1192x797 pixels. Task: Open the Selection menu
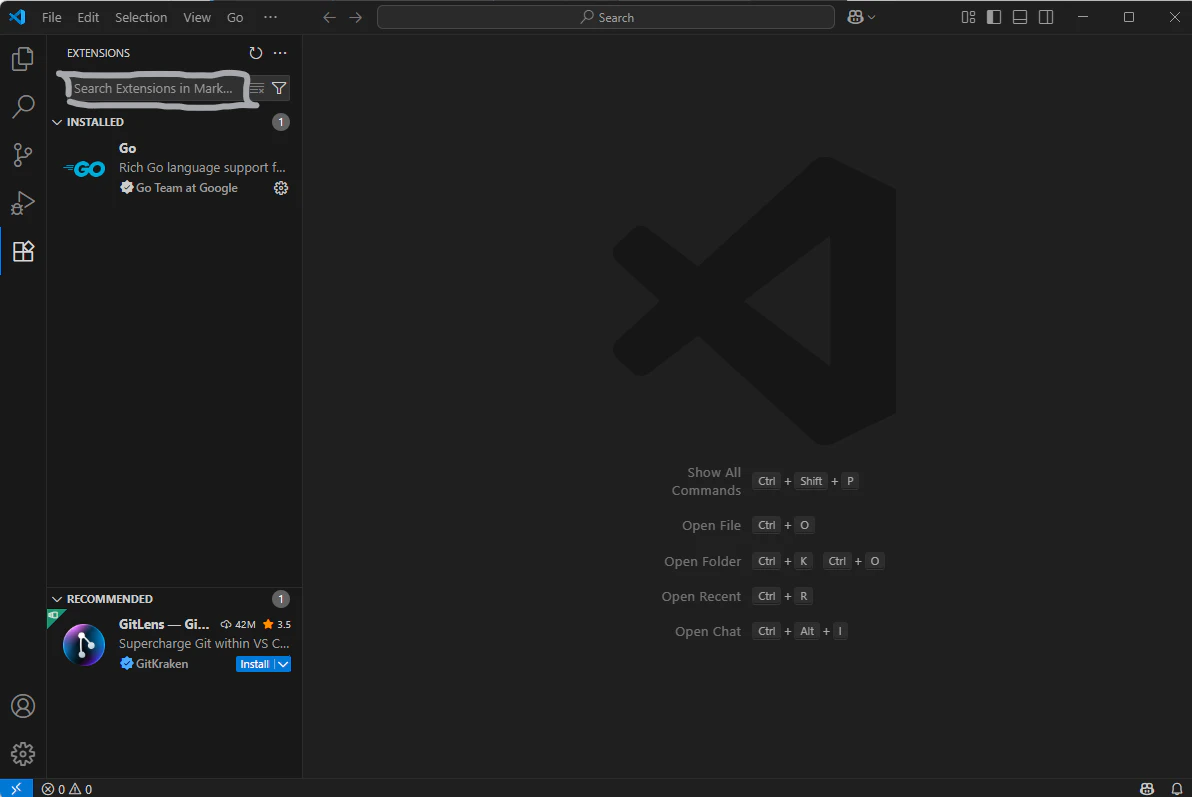141,17
